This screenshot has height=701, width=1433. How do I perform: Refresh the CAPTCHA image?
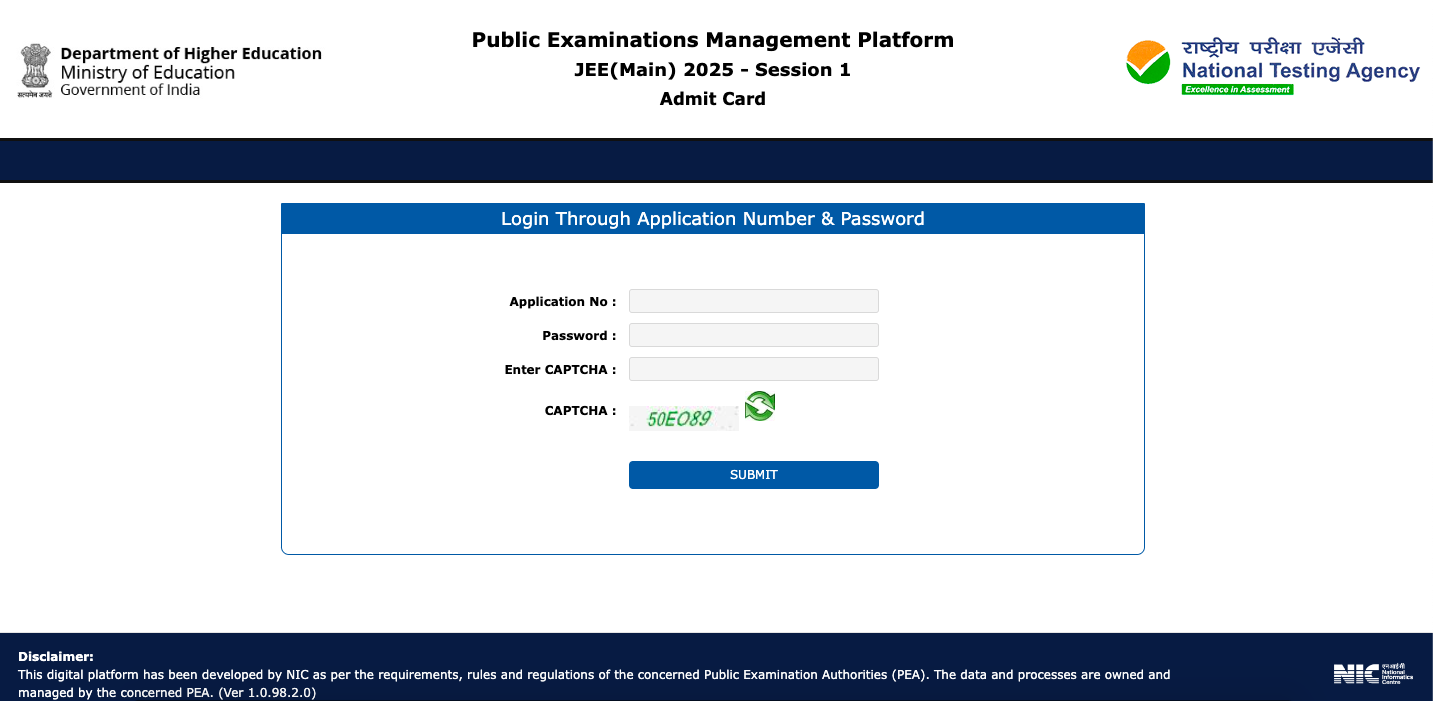[x=758, y=408]
